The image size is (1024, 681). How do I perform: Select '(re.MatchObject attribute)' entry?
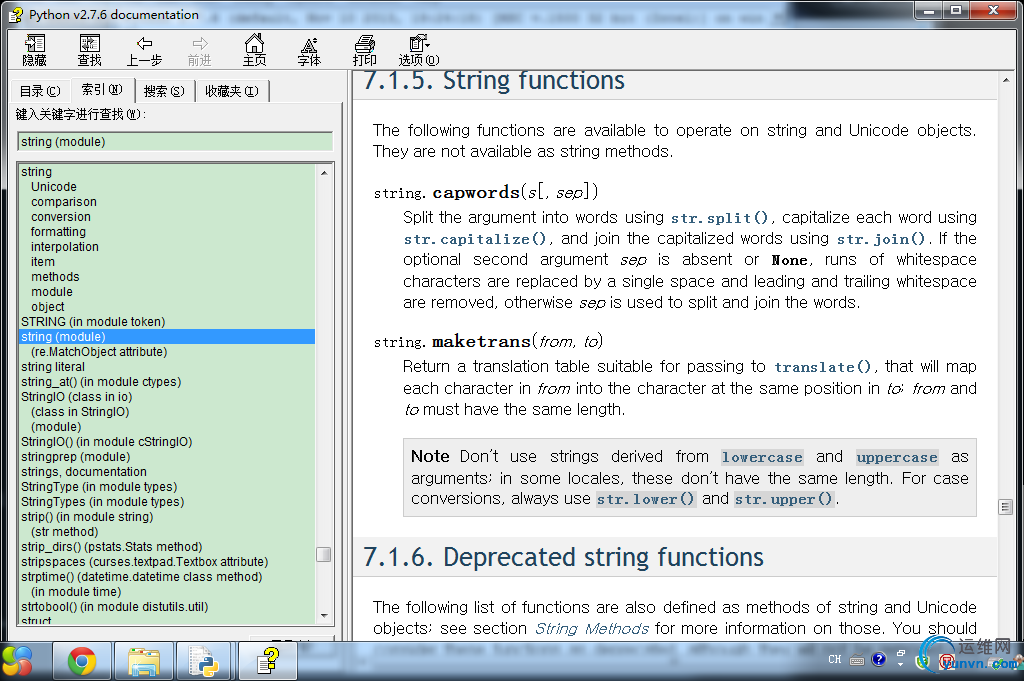99,352
